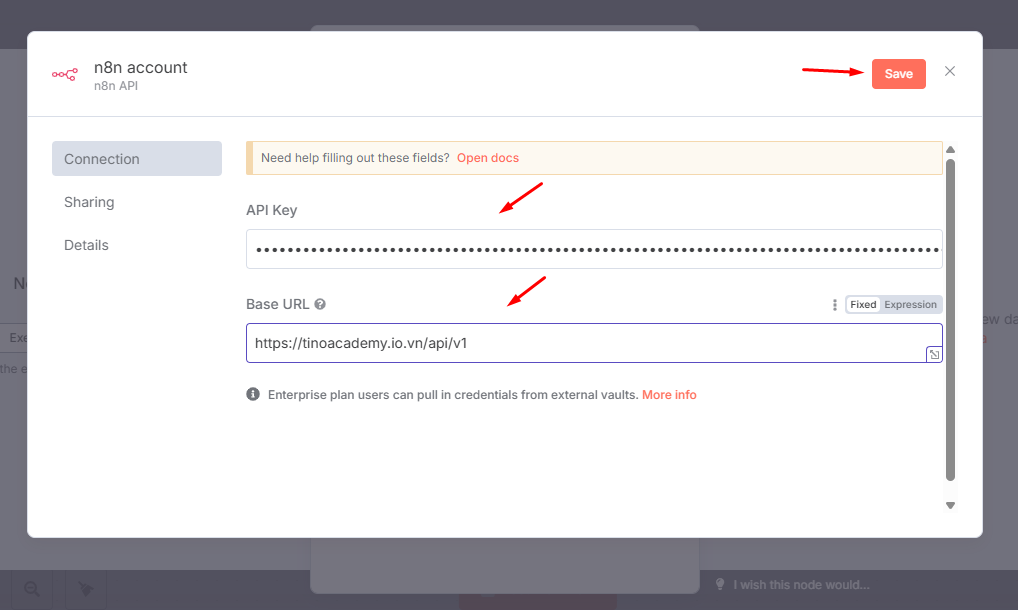Click the n8n account credential name
Screen dimensions: 1018x610
[x=140, y=67]
